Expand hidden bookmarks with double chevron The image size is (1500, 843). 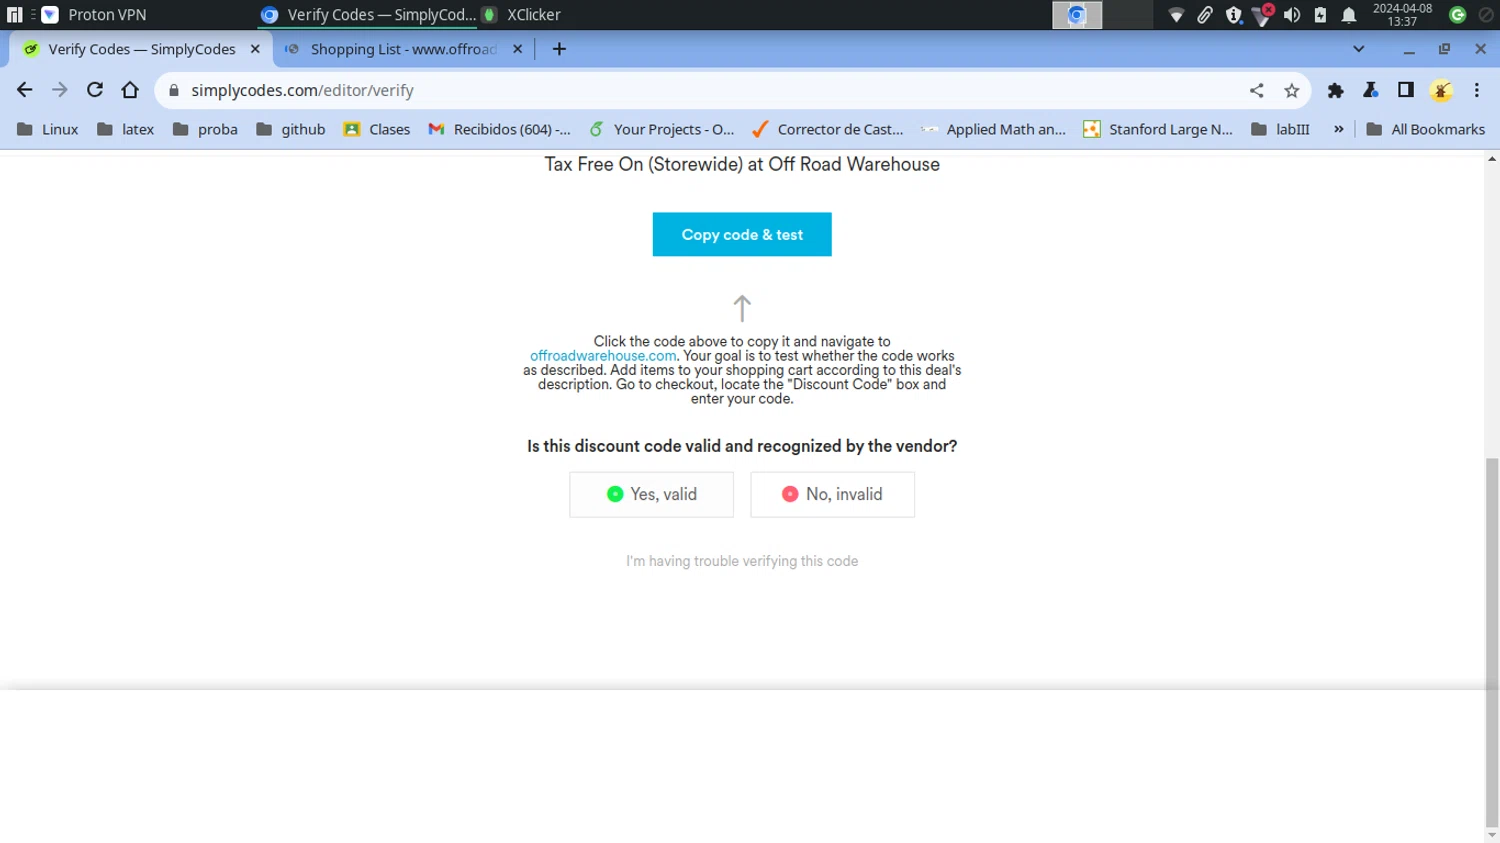point(1339,129)
